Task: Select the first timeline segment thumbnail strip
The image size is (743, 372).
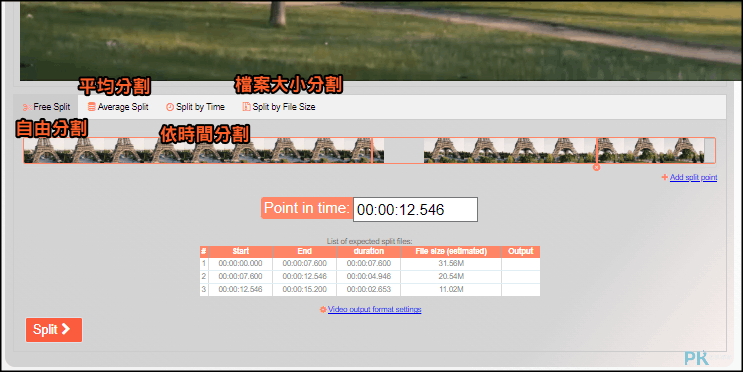Action: (198, 150)
